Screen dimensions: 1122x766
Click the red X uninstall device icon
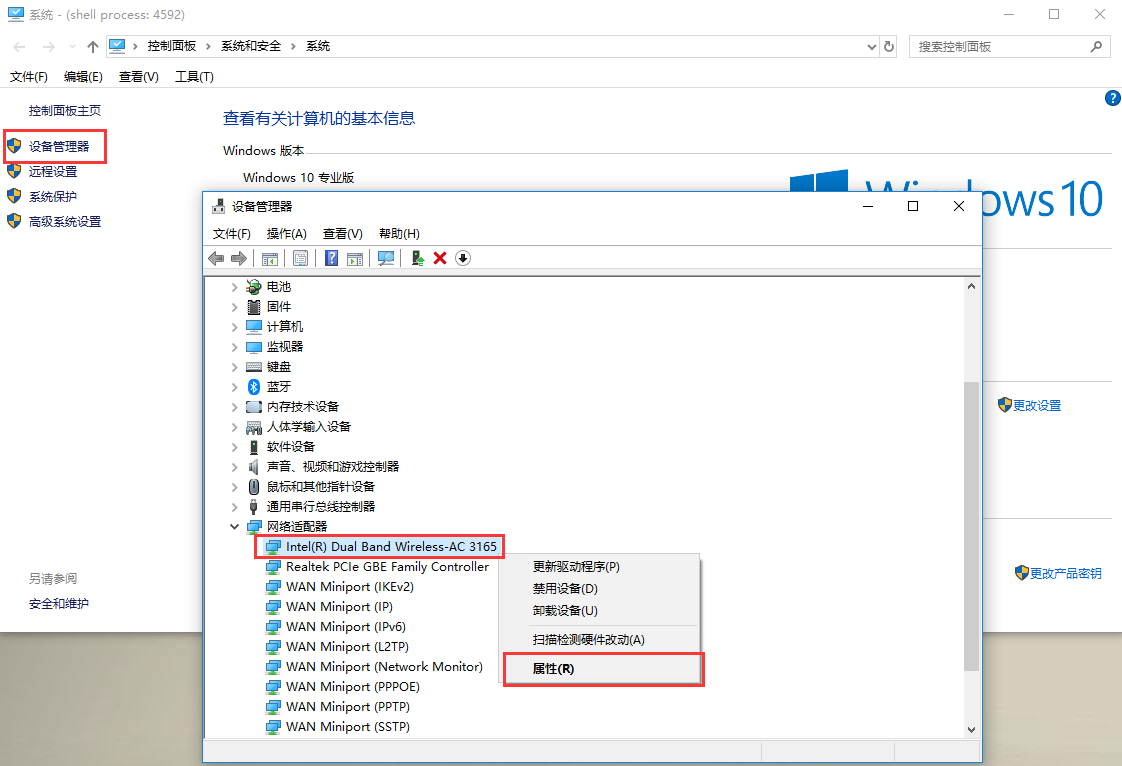point(440,258)
